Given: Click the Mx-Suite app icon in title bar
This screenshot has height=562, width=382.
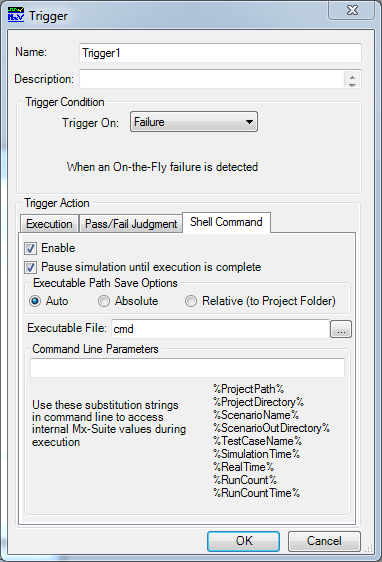Looking at the screenshot, I should (16, 15).
